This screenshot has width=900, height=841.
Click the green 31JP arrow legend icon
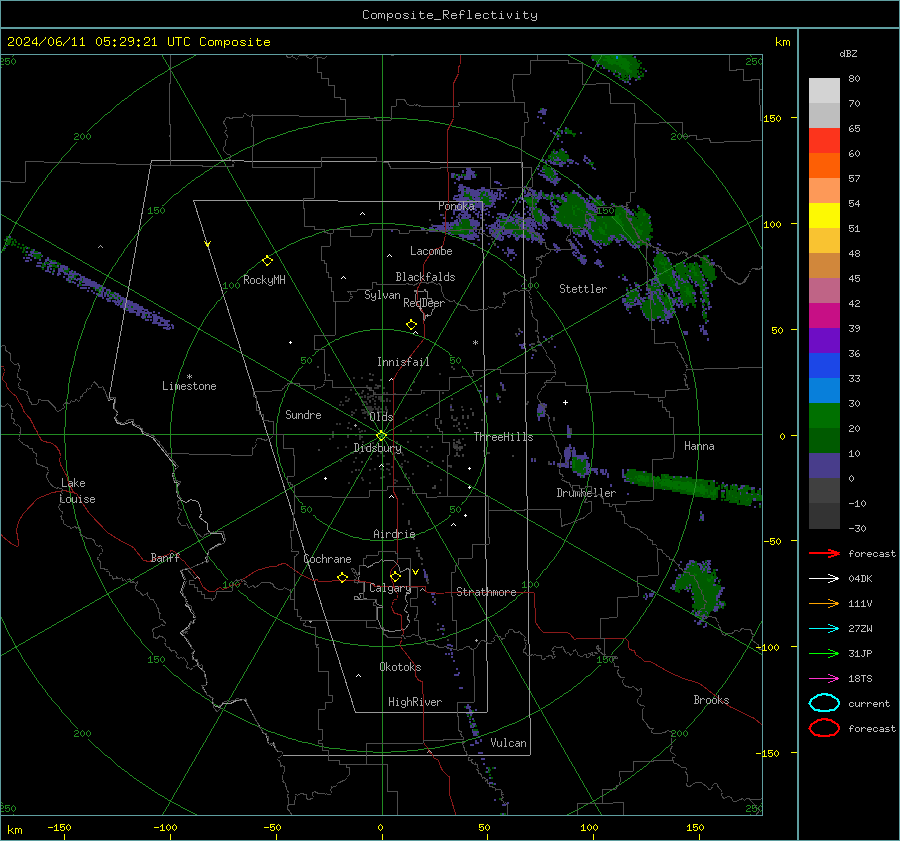(824, 653)
